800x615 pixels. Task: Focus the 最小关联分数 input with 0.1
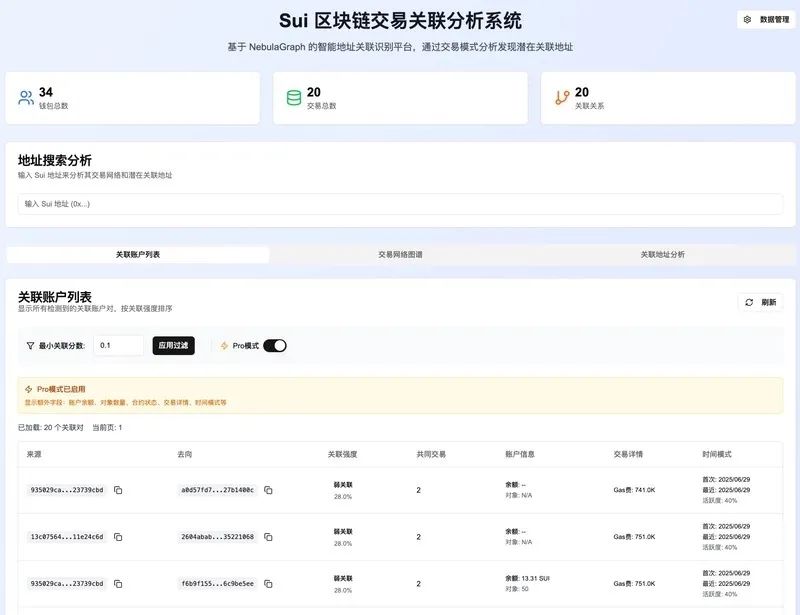[119, 346]
